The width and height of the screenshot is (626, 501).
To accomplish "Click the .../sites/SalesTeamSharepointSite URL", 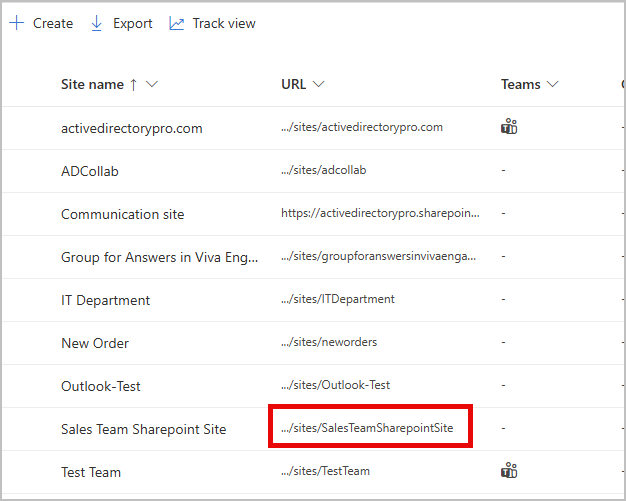I will (x=367, y=428).
